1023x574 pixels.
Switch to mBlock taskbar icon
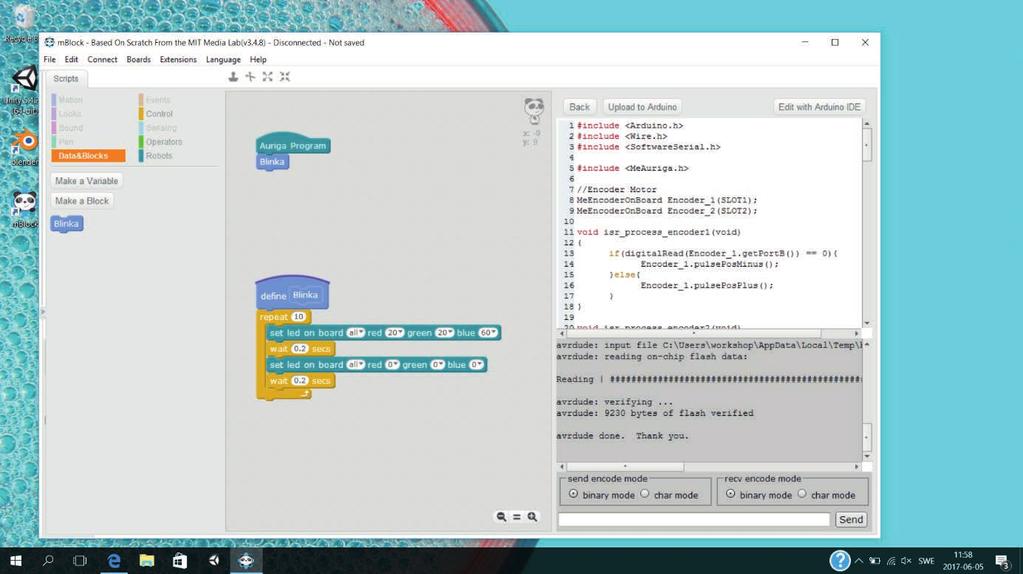point(246,560)
